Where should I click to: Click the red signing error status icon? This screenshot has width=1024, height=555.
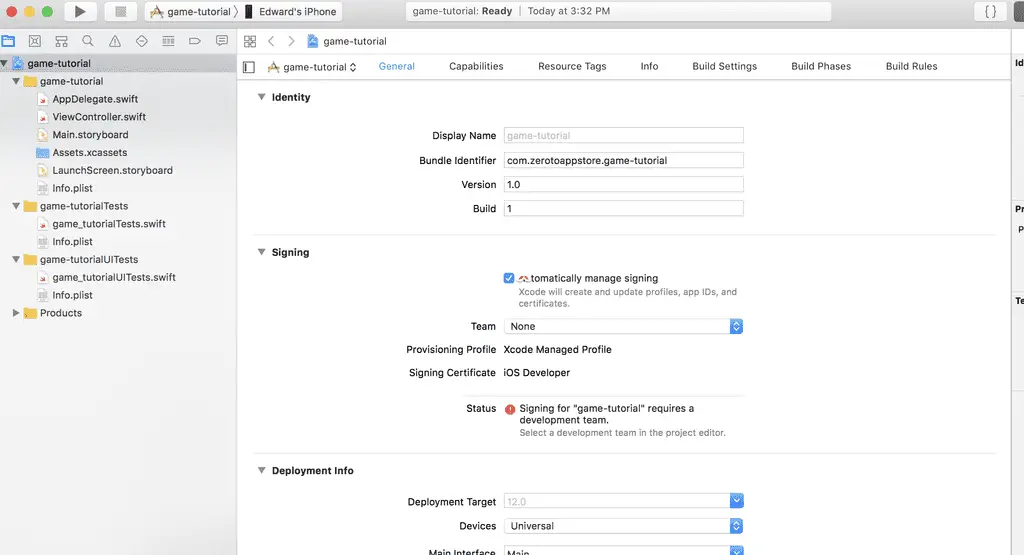(x=510, y=409)
